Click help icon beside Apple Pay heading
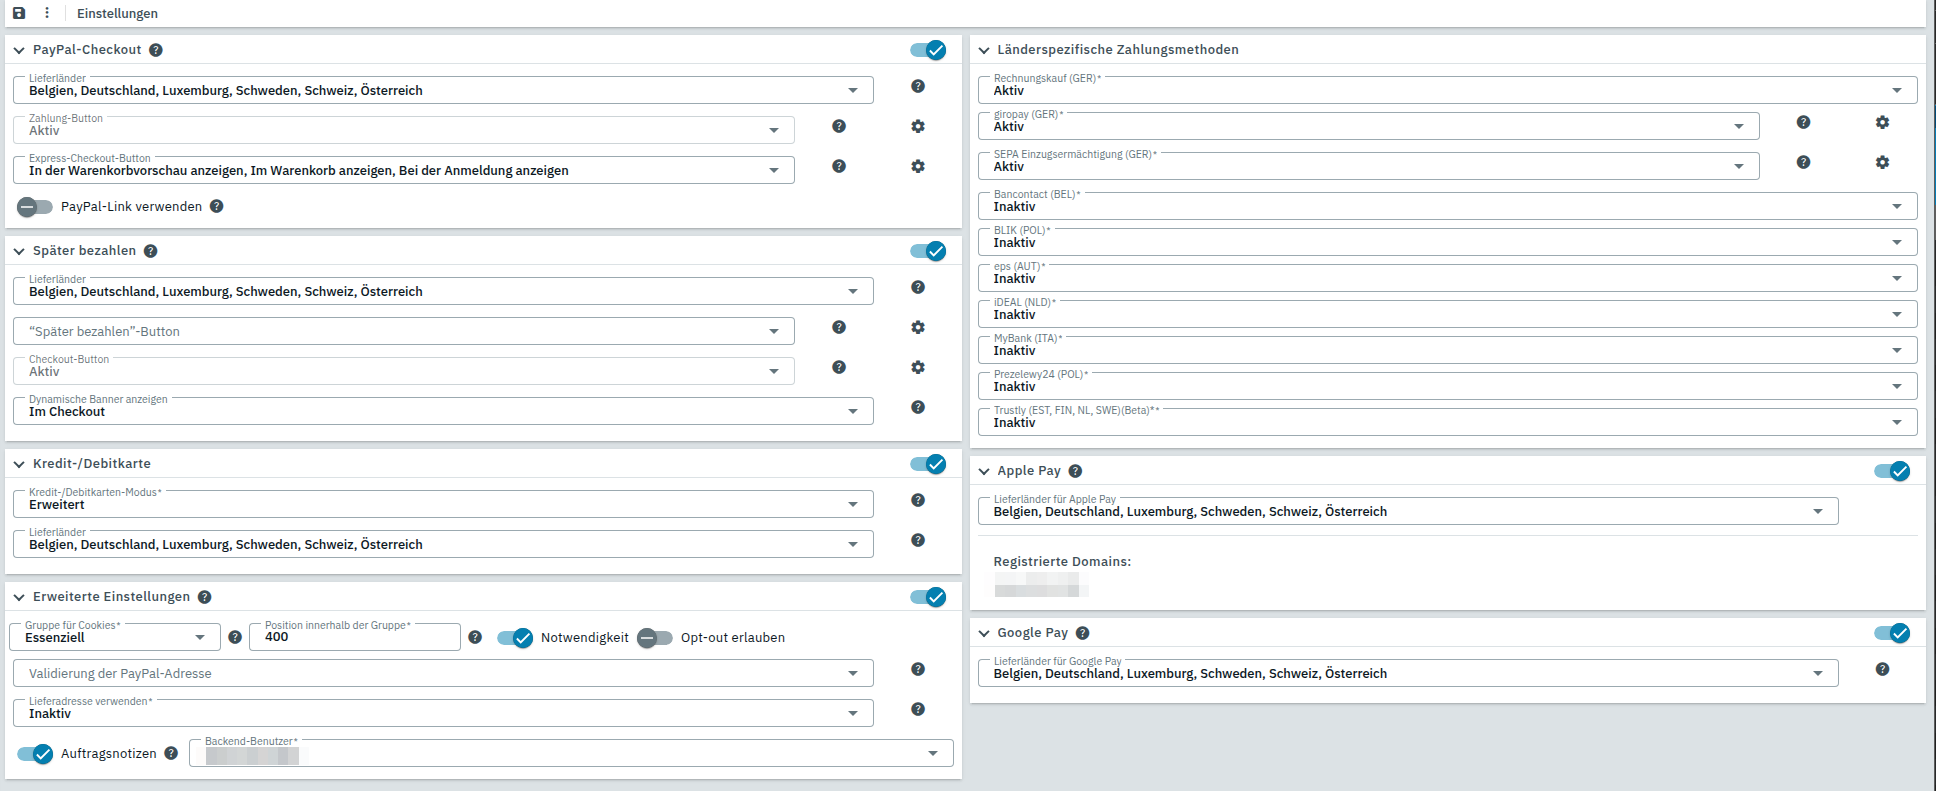Image resolution: width=1936 pixels, height=791 pixels. (1075, 471)
